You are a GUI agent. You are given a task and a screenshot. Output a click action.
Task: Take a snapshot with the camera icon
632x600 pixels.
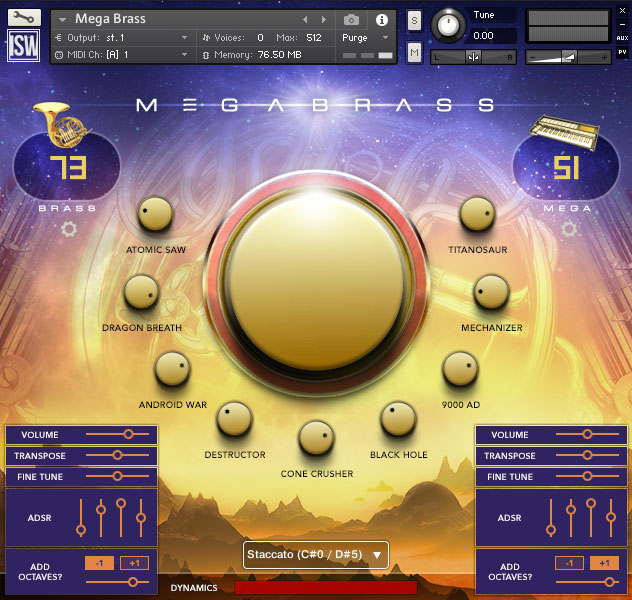pos(351,19)
